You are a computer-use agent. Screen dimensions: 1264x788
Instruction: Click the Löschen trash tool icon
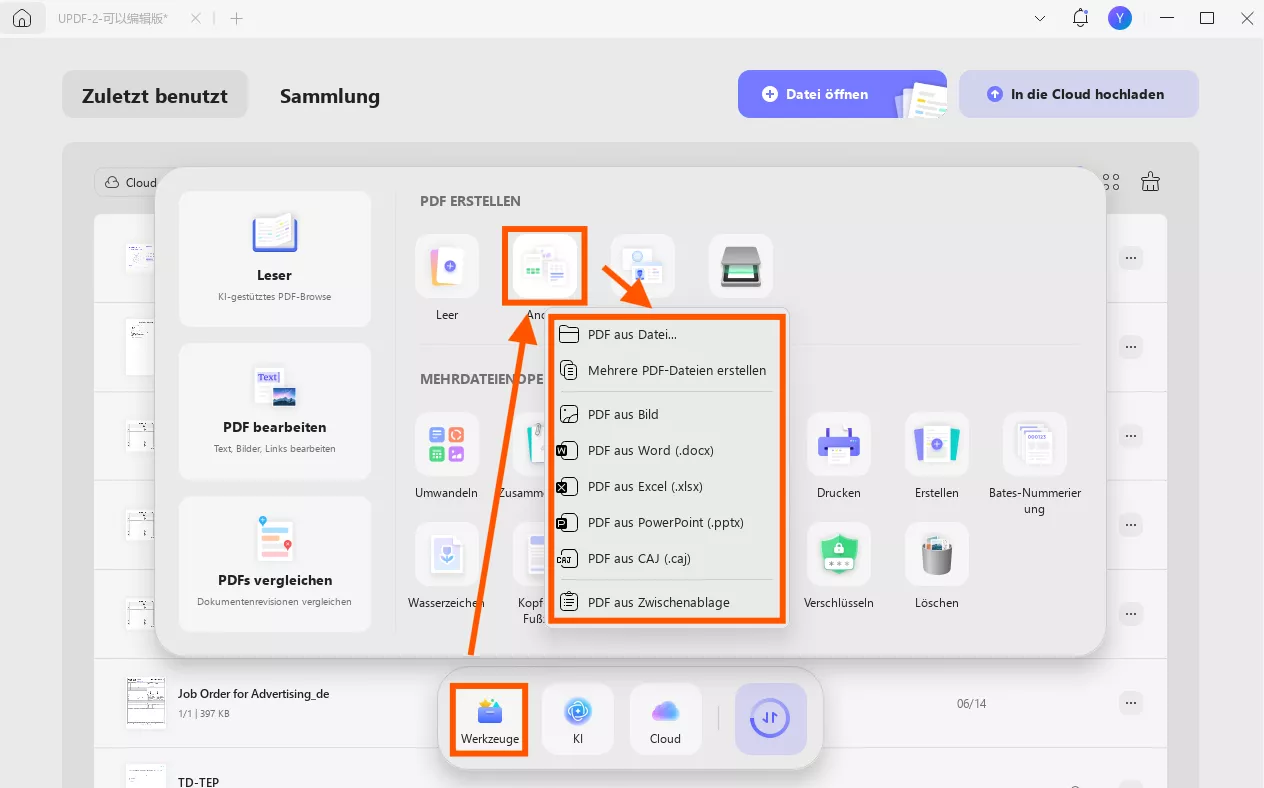[x=937, y=554]
